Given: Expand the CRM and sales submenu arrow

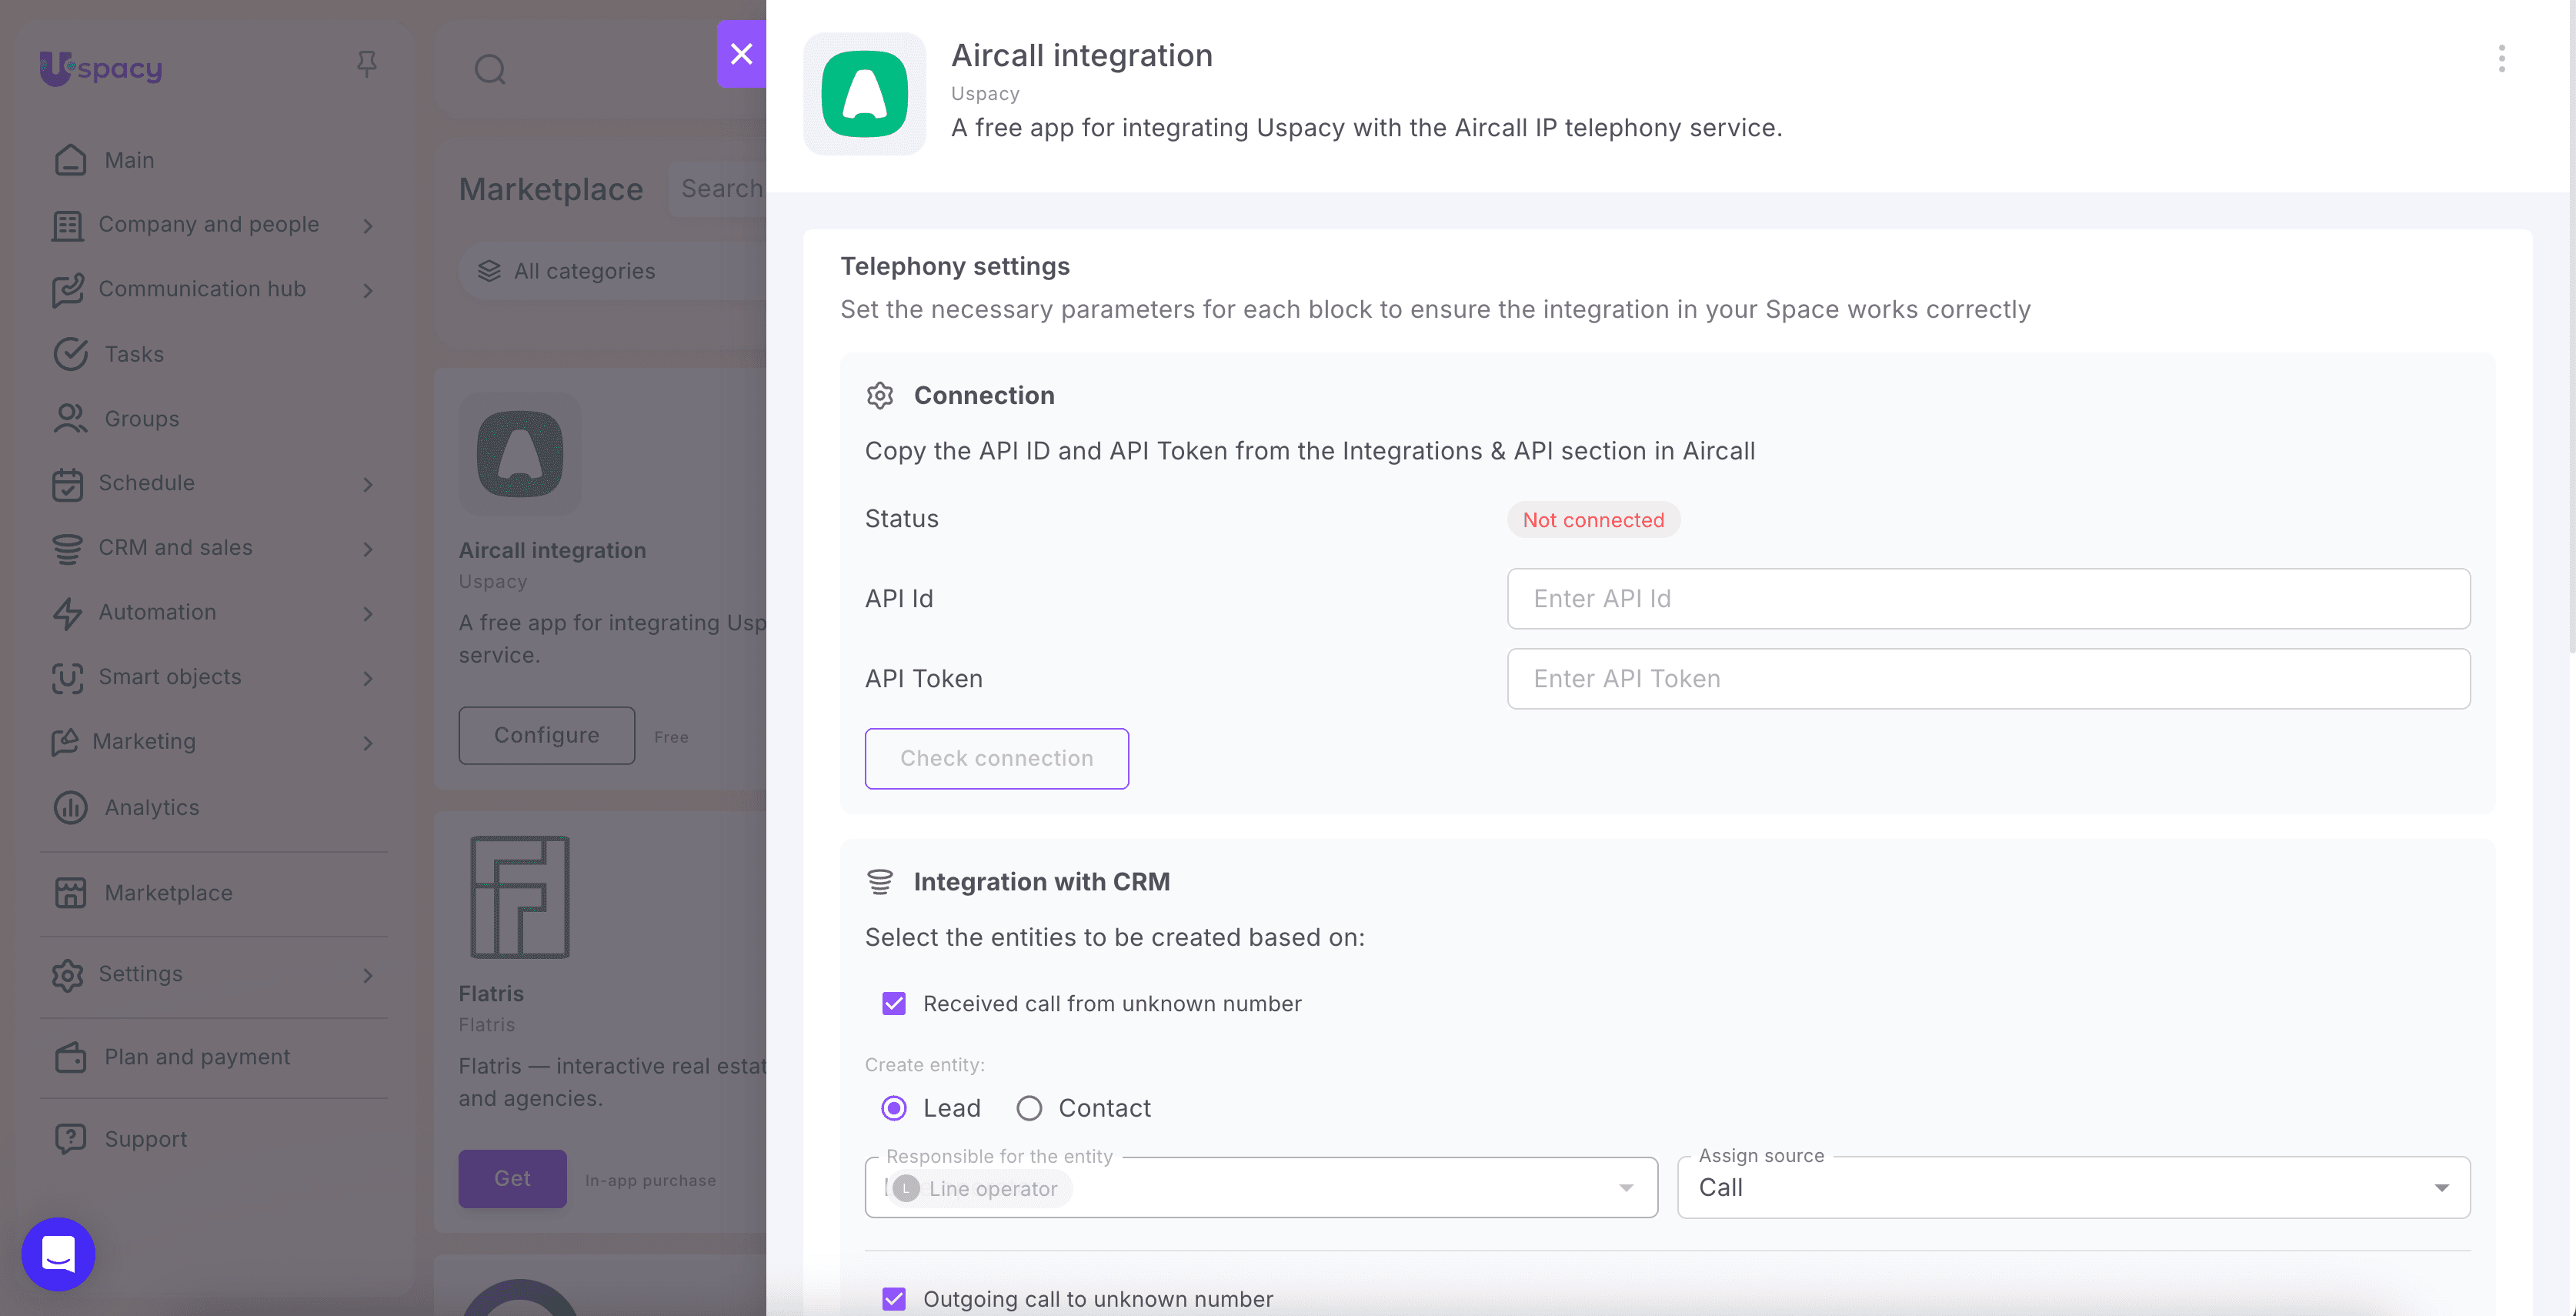Looking at the screenshot, I should click(368, 549).
